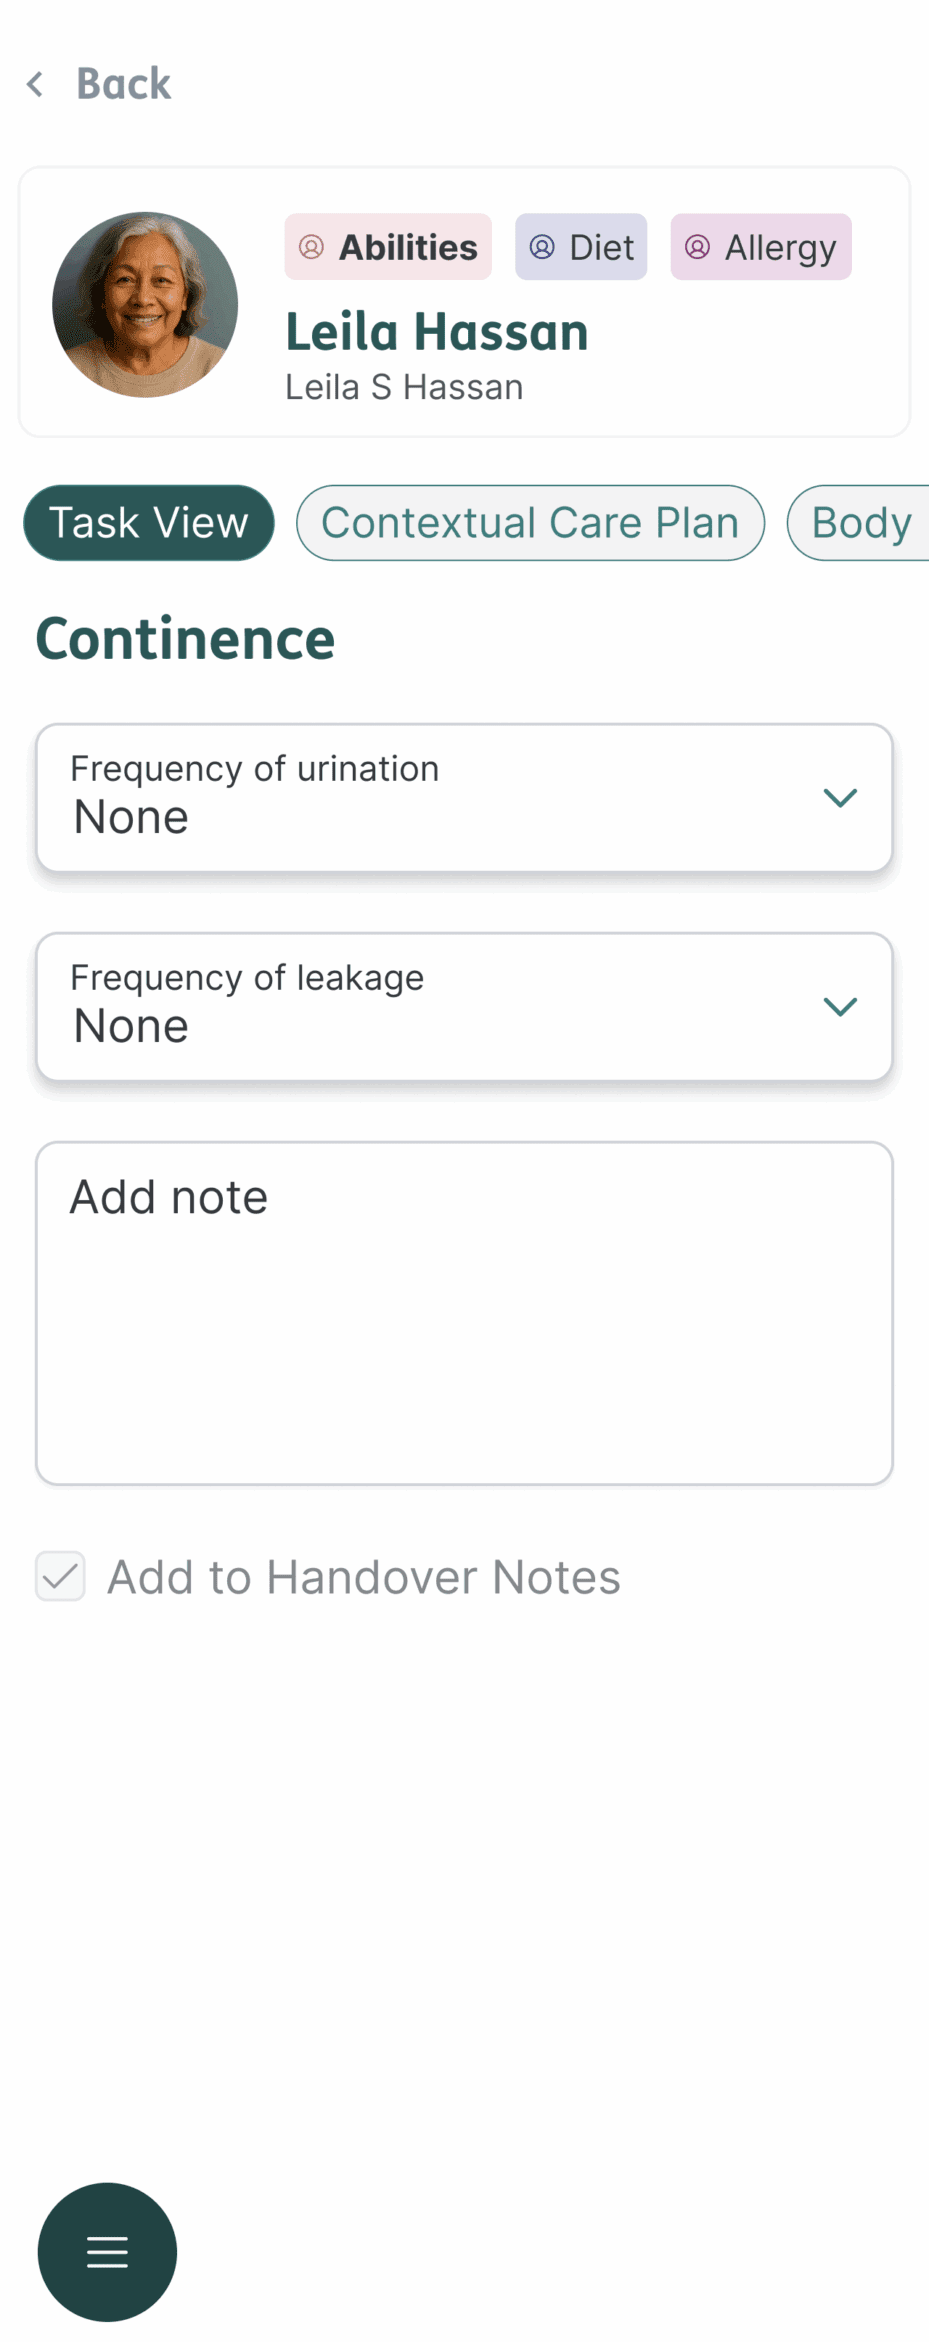Open the Body tab
929x2342 pixels.
pos(862,522)
